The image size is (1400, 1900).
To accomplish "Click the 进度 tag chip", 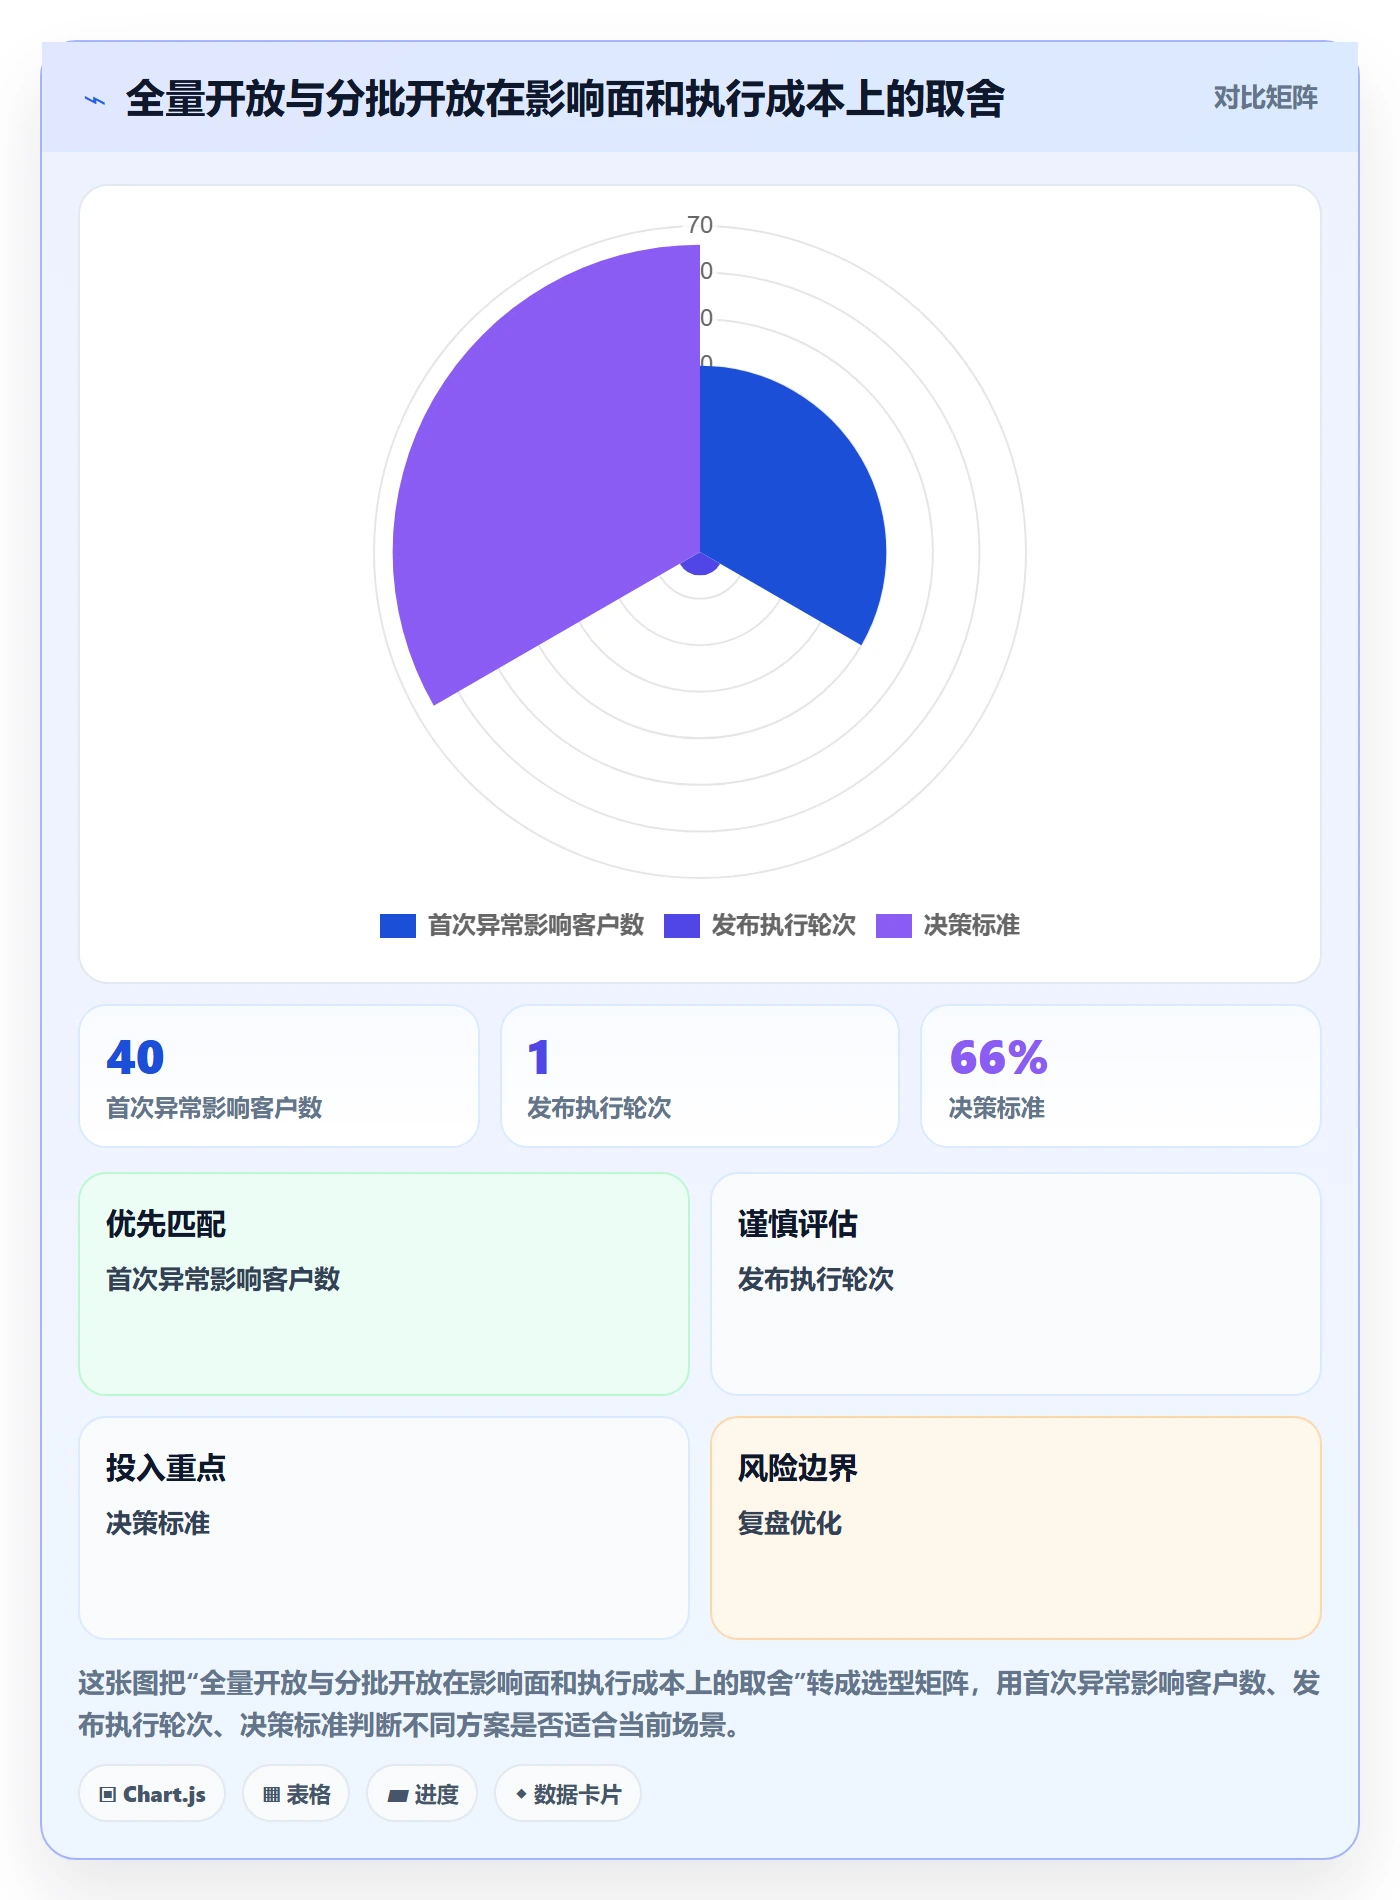I will coord(422,1794).
